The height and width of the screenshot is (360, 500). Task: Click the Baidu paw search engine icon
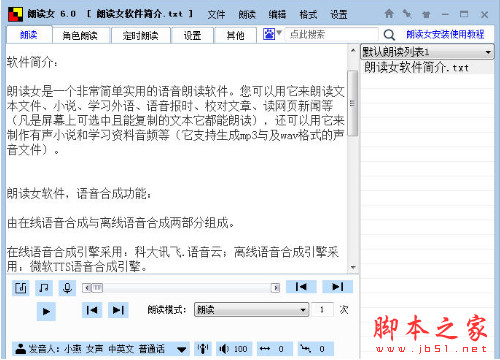coord(268,34)
